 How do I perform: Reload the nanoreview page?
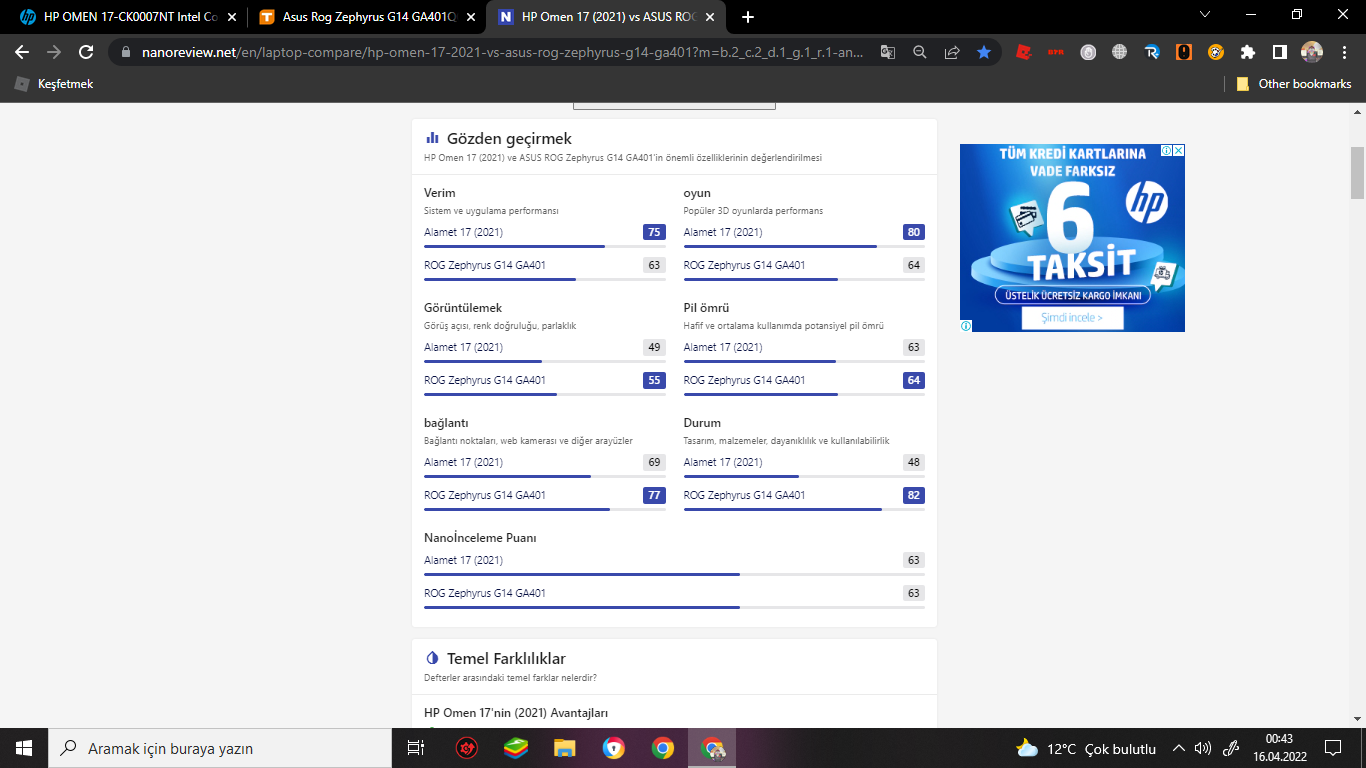coord(86,52)
